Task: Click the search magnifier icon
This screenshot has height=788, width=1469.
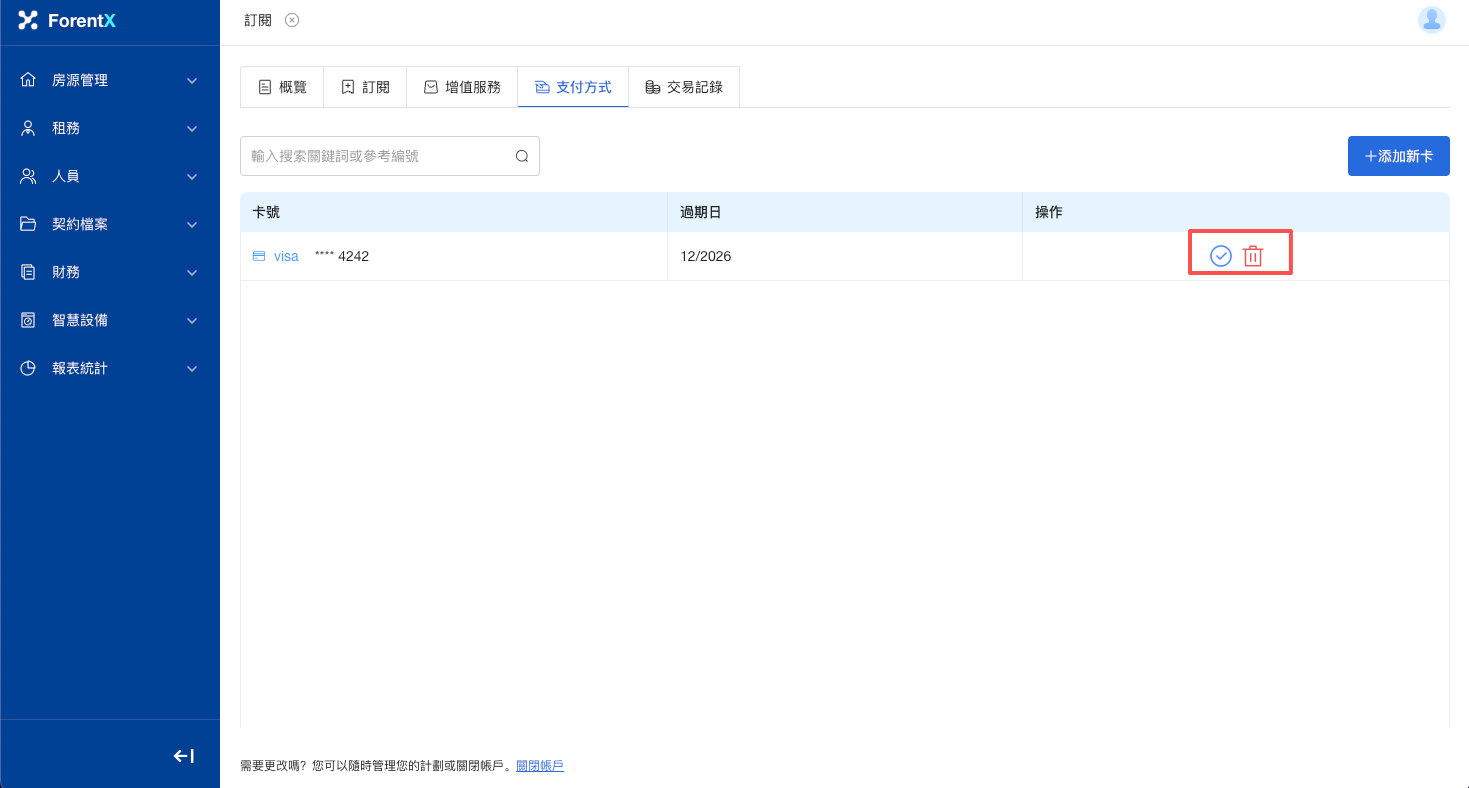Action: (x=521, y=156)
